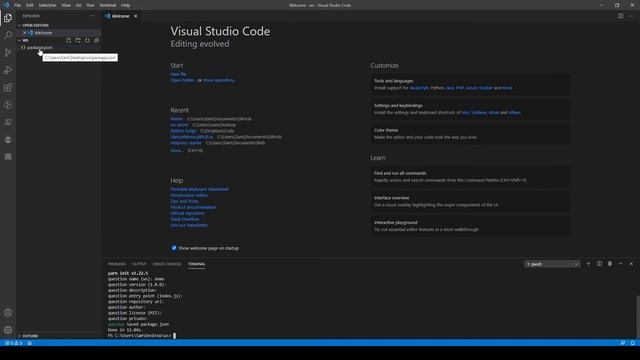Switch to the Problems panel tab
Image resolution: width=640 pixels, height=360 pixels.
coord(117,264)
